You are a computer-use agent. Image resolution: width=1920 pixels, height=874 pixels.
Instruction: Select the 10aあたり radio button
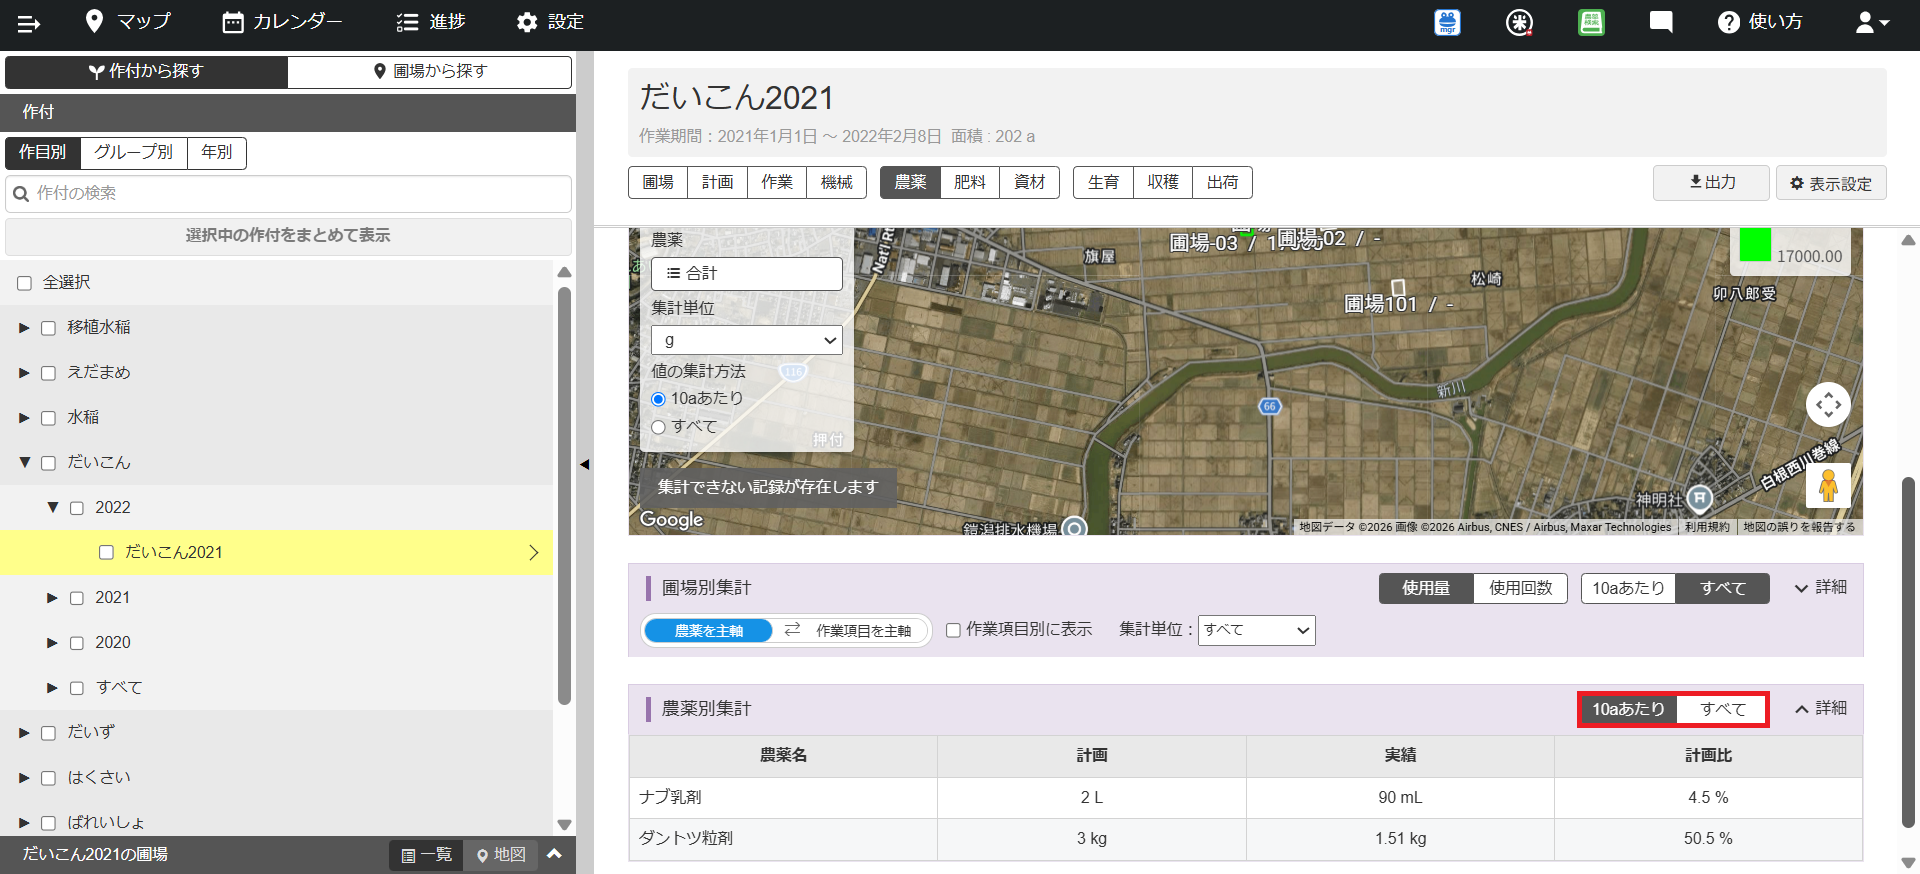658,399
